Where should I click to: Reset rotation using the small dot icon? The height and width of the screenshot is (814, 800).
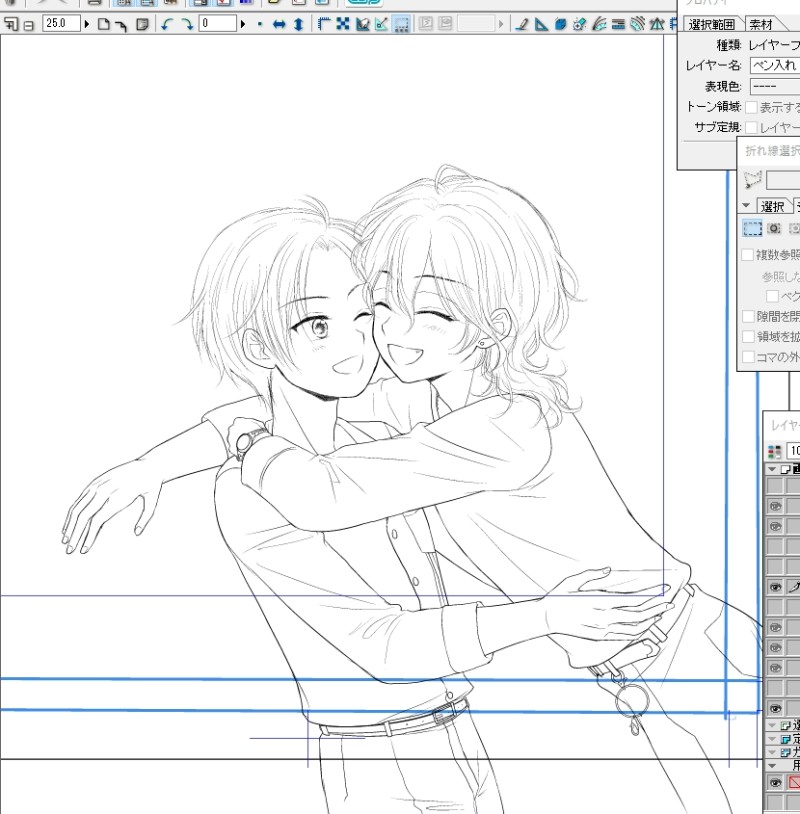pos(260,24)
